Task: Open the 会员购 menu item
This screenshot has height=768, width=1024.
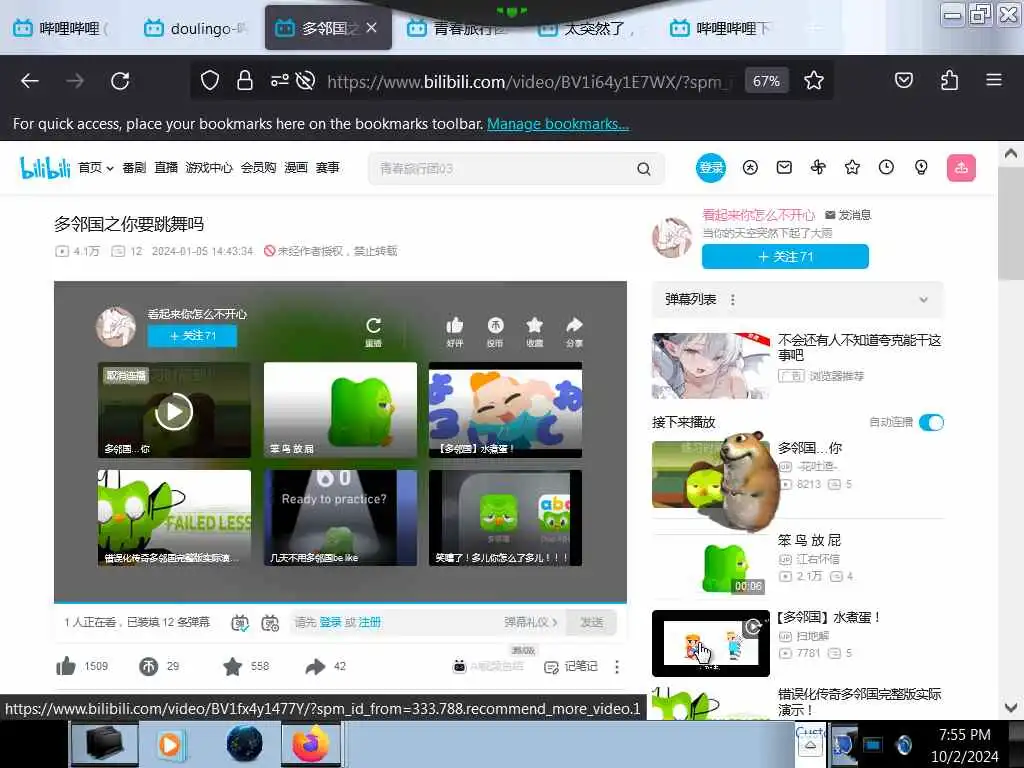Action: tap(259, 168)
